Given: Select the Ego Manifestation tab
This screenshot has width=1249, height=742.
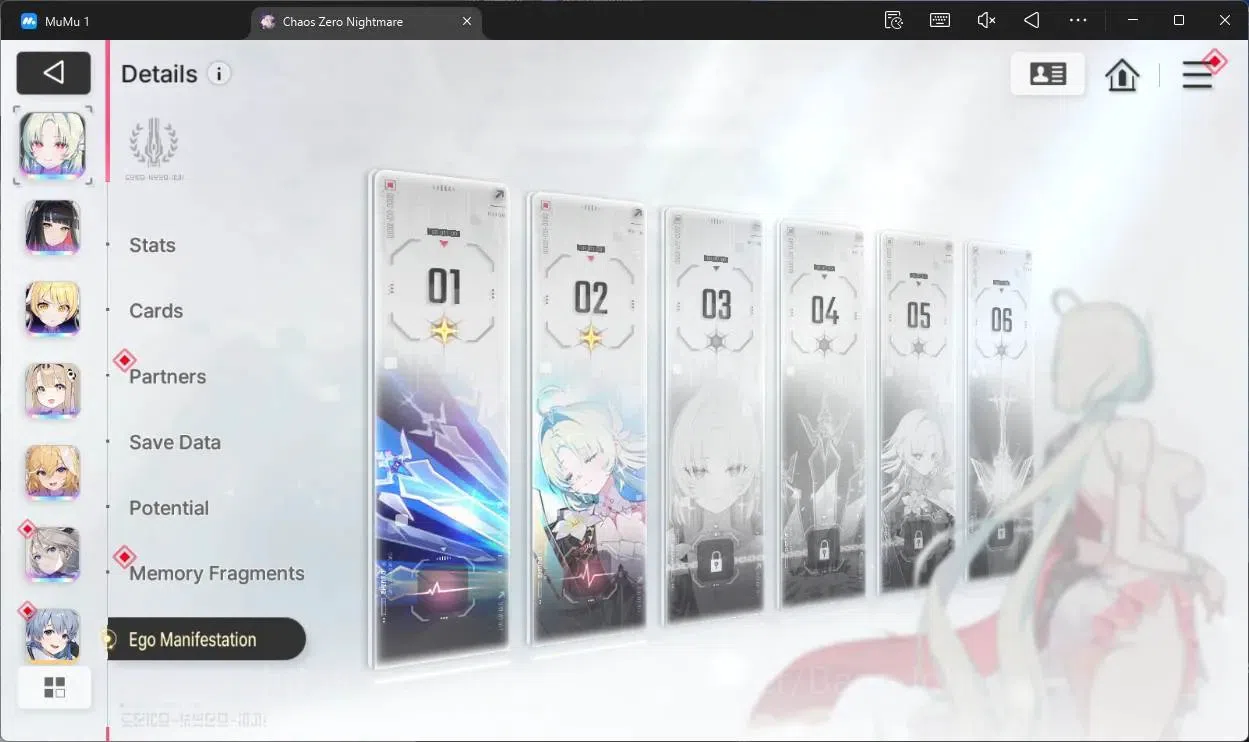Looking at the screenshot, I should pos(206,639).
